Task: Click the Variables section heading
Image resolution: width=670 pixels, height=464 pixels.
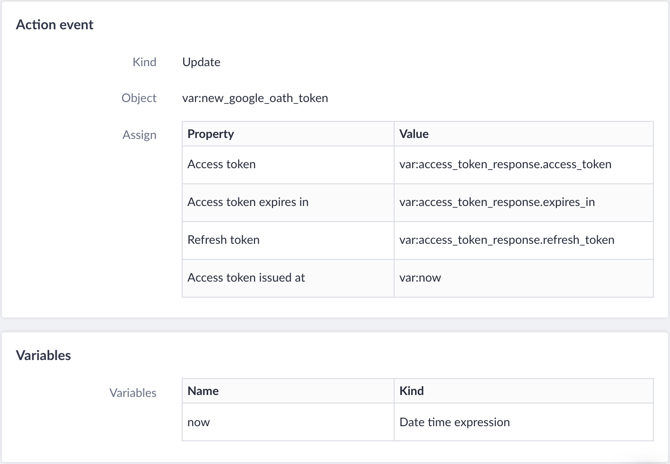Action: 43,355
